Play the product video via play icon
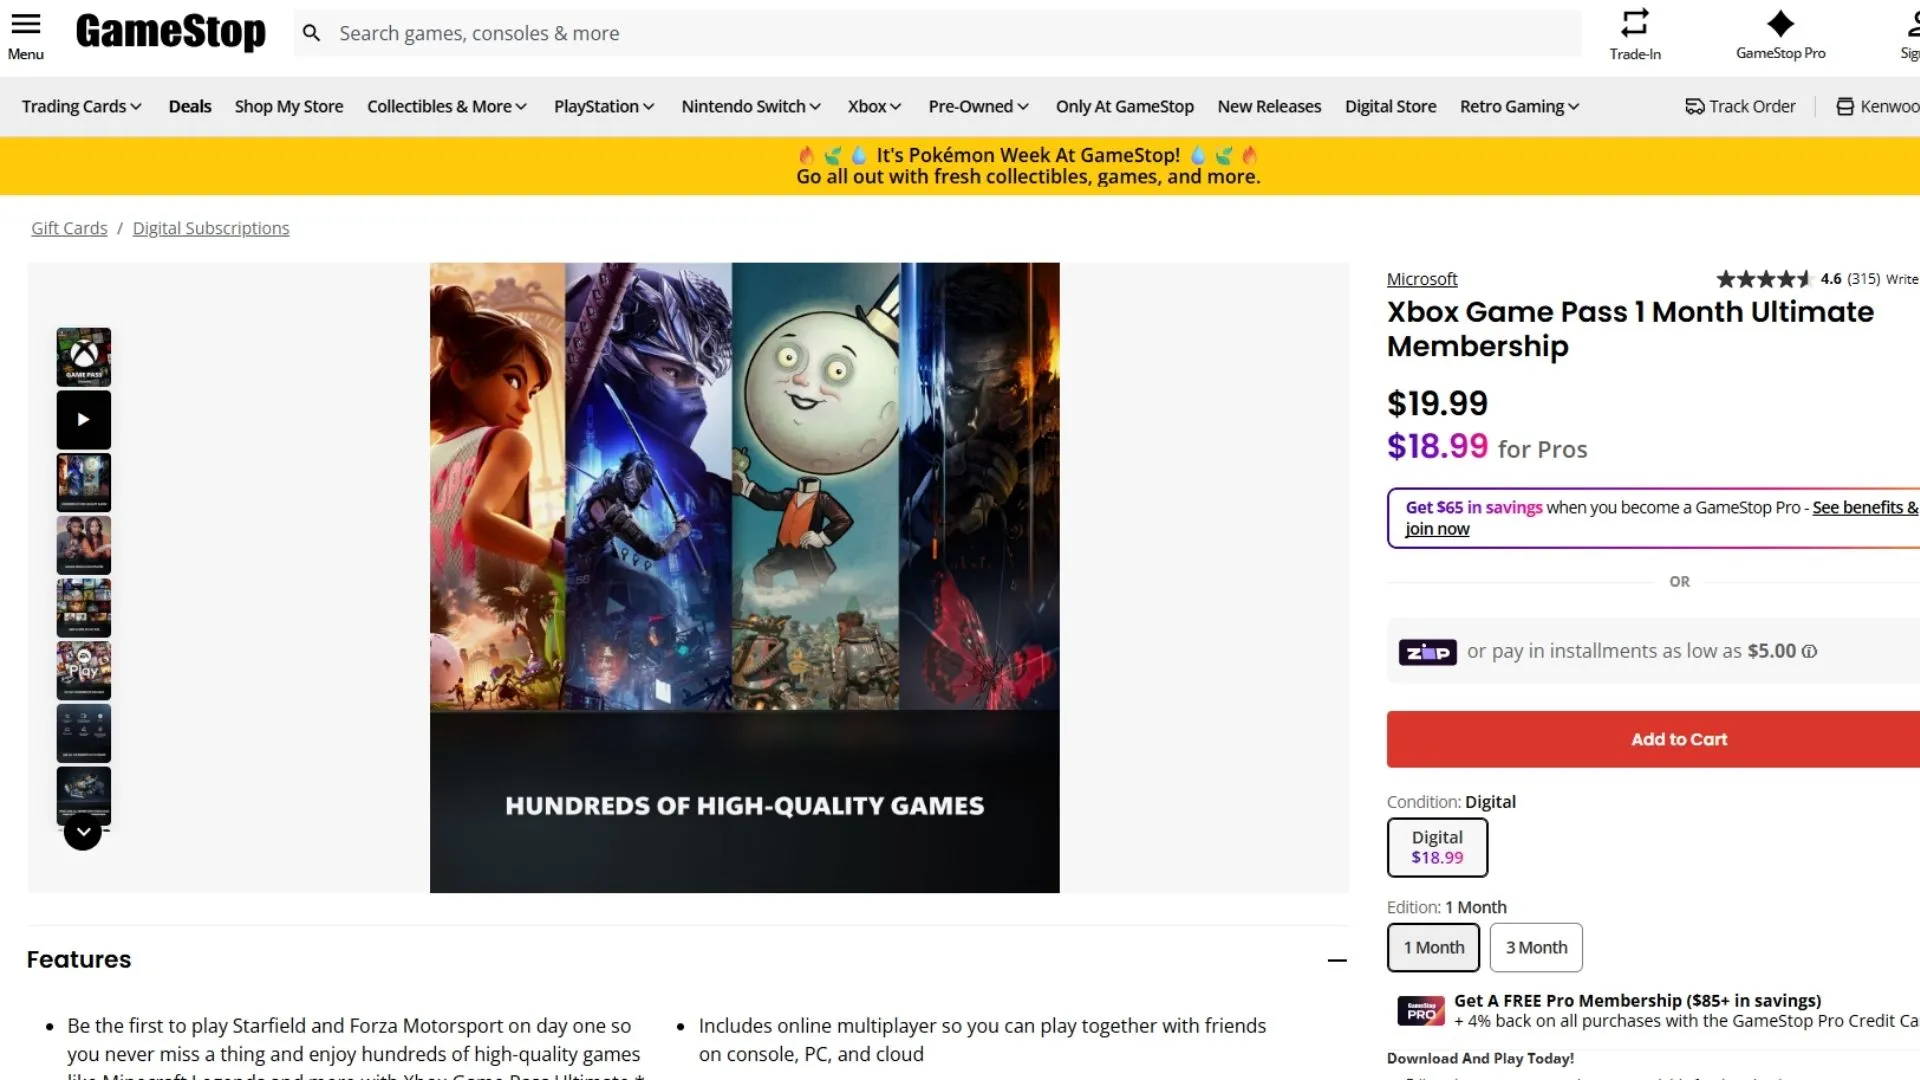1920x1080 pixels. (83, 420)
